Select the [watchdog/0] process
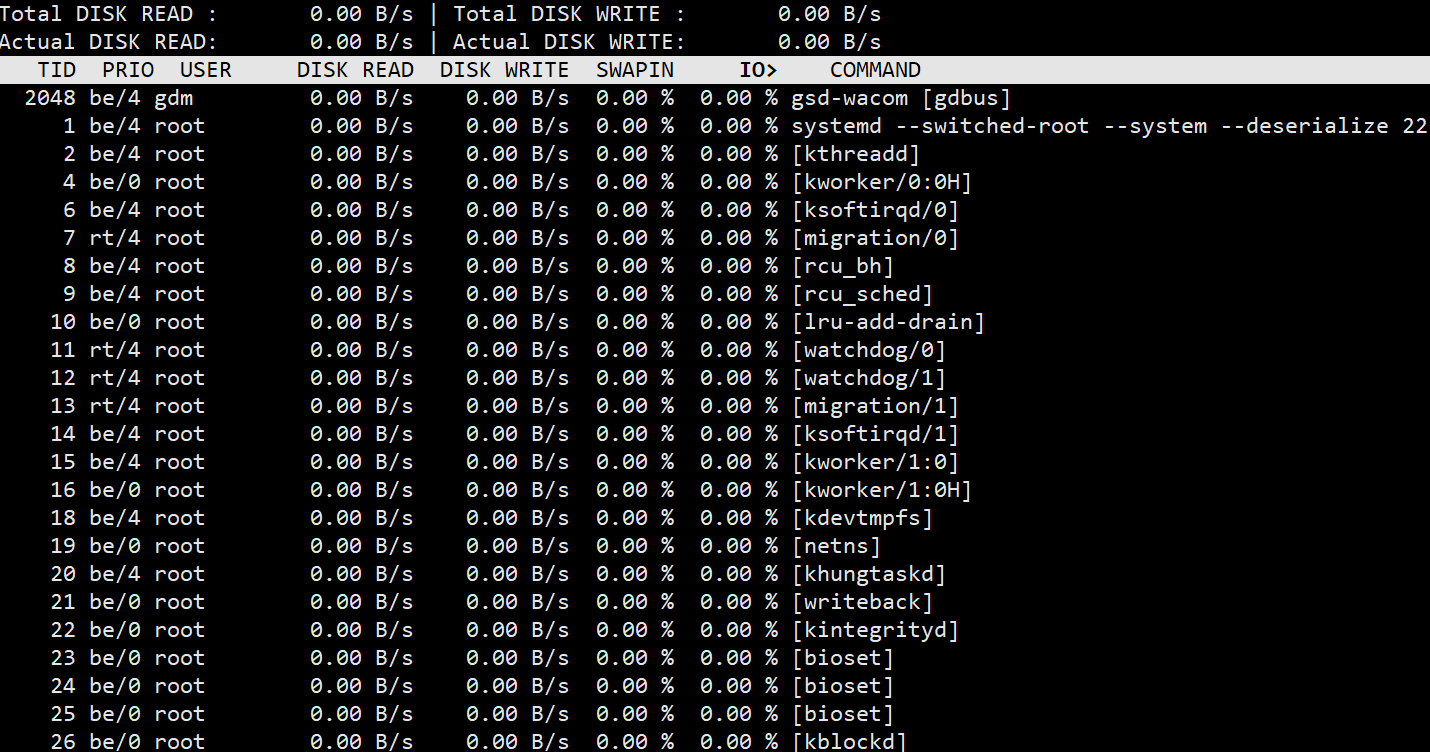This screenshot has width=1430, height=752. (868, 350)
